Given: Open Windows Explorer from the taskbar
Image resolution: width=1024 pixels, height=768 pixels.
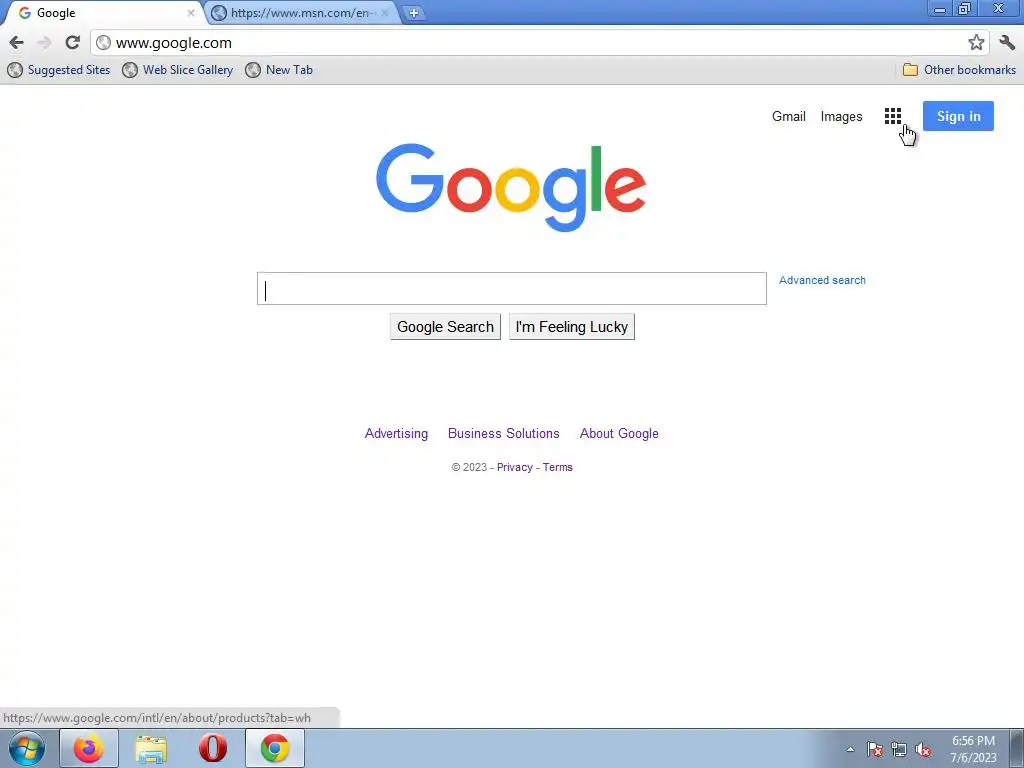Looking at the screenshot, I should click(x=151, y=748).
